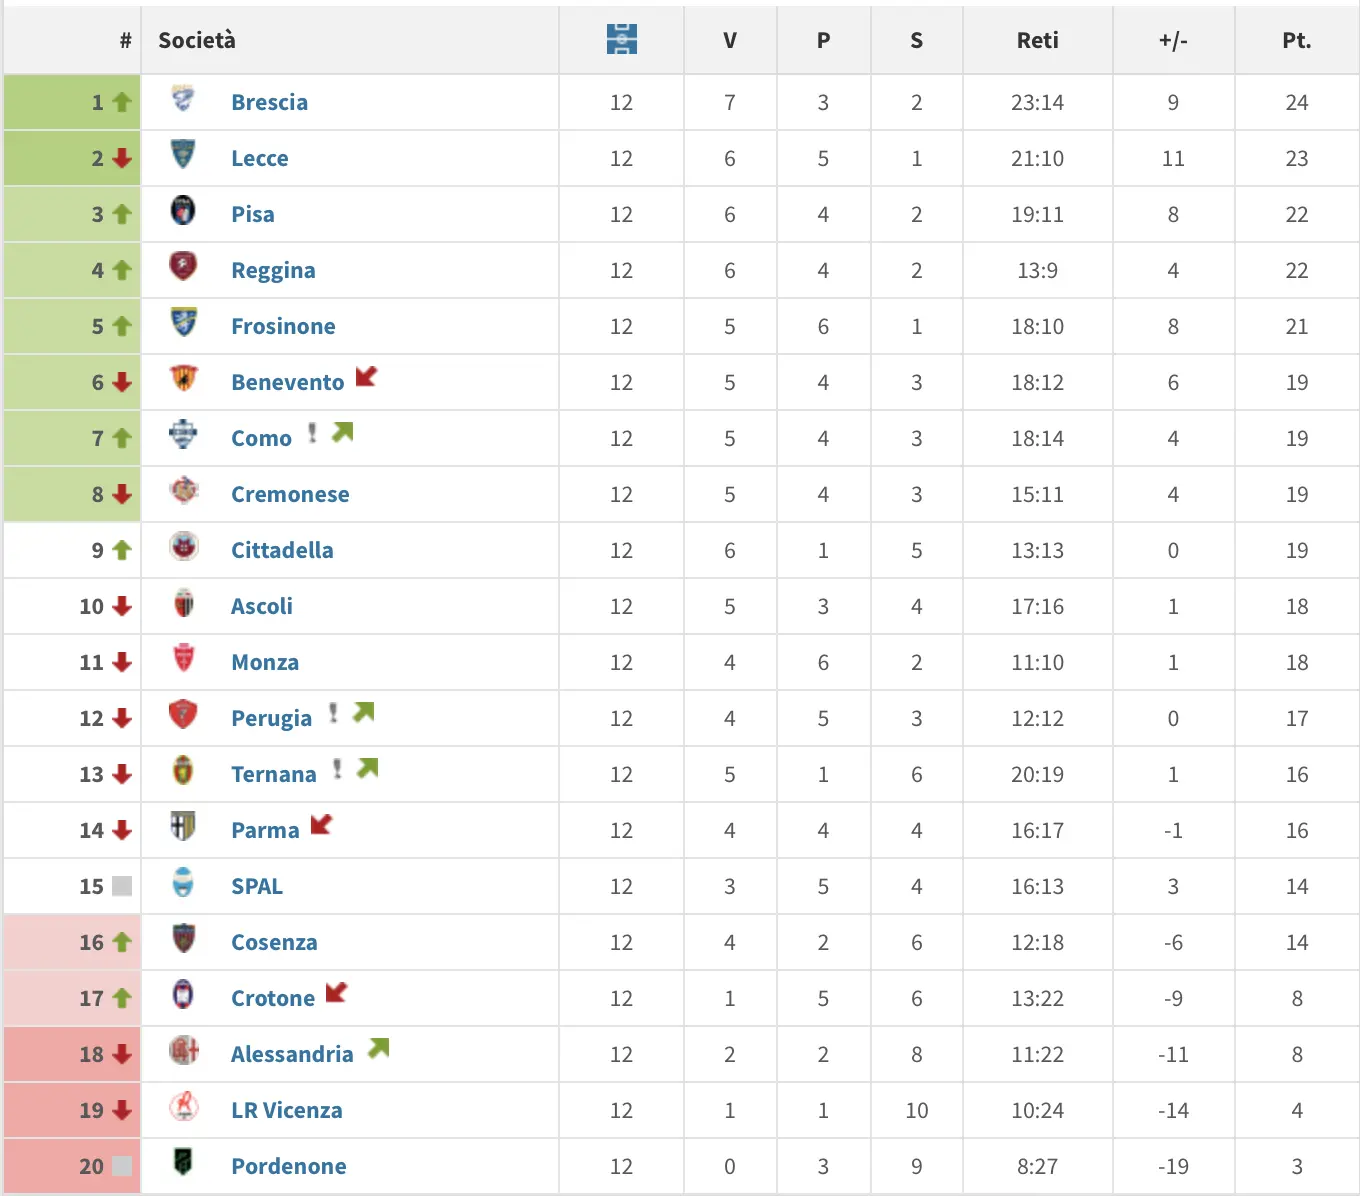
Task: Click the red relegated arrow beside Benevento
Action: pyautogui.click(x=367, y=377)
